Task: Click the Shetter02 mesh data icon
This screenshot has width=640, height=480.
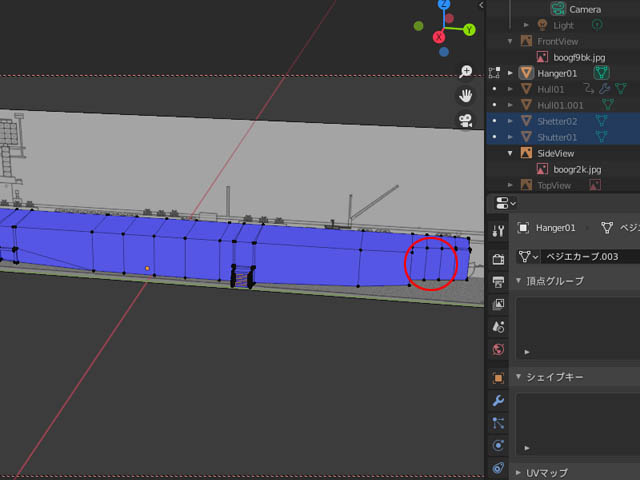Action: point(601,121)
